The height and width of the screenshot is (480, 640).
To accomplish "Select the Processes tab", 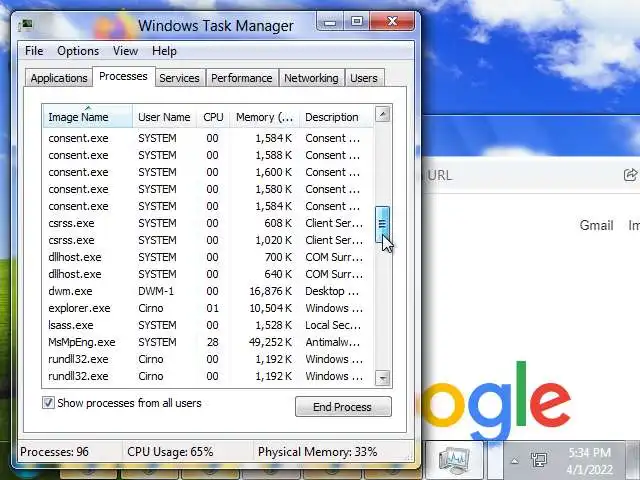I will [123, 76].
